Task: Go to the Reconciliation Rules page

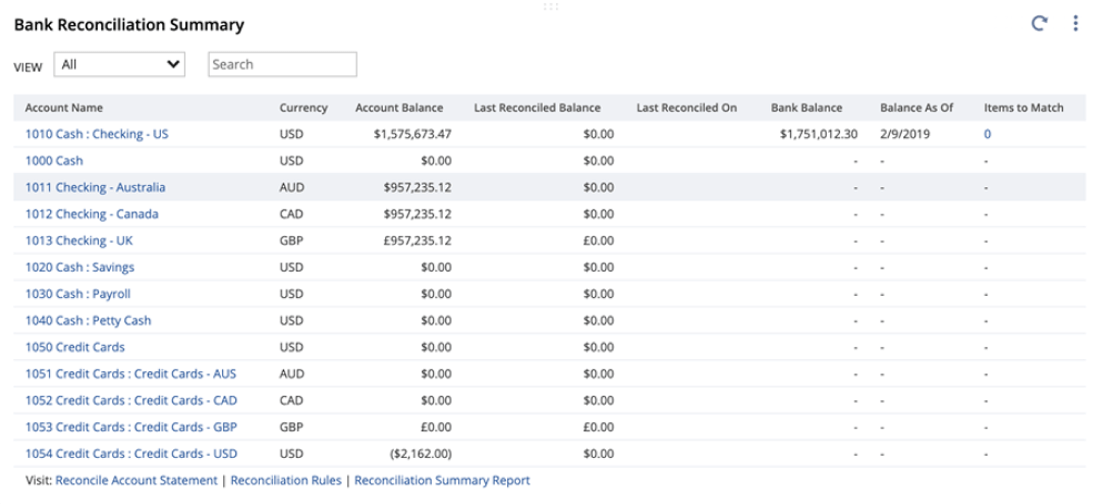Action: point(285,480)
